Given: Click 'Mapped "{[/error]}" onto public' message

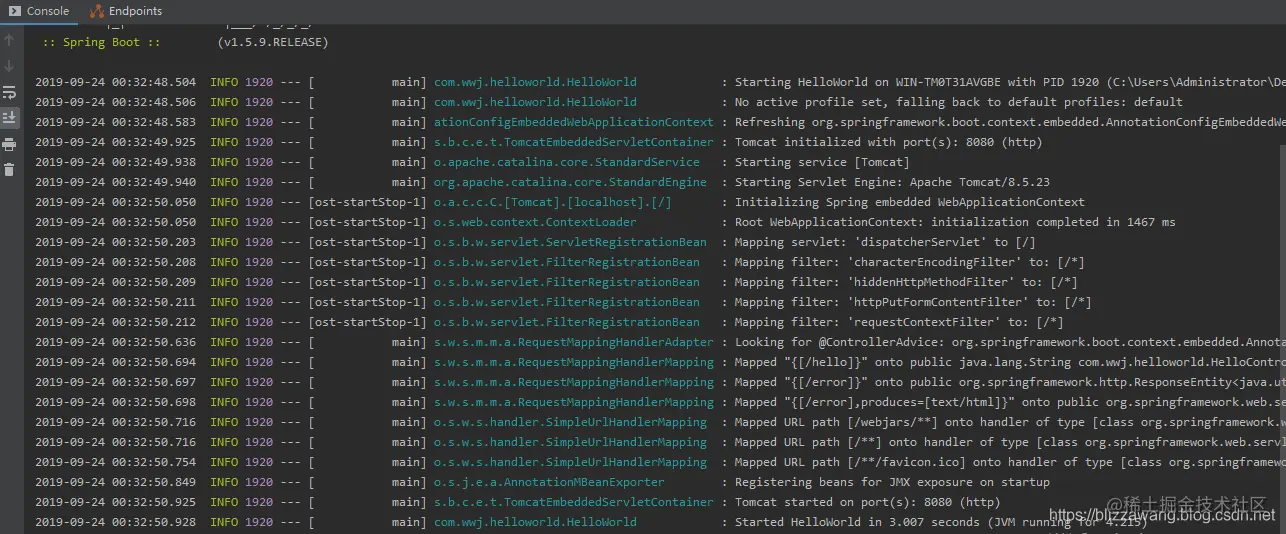Looking at the screenshot, I should coord(1010,382).
